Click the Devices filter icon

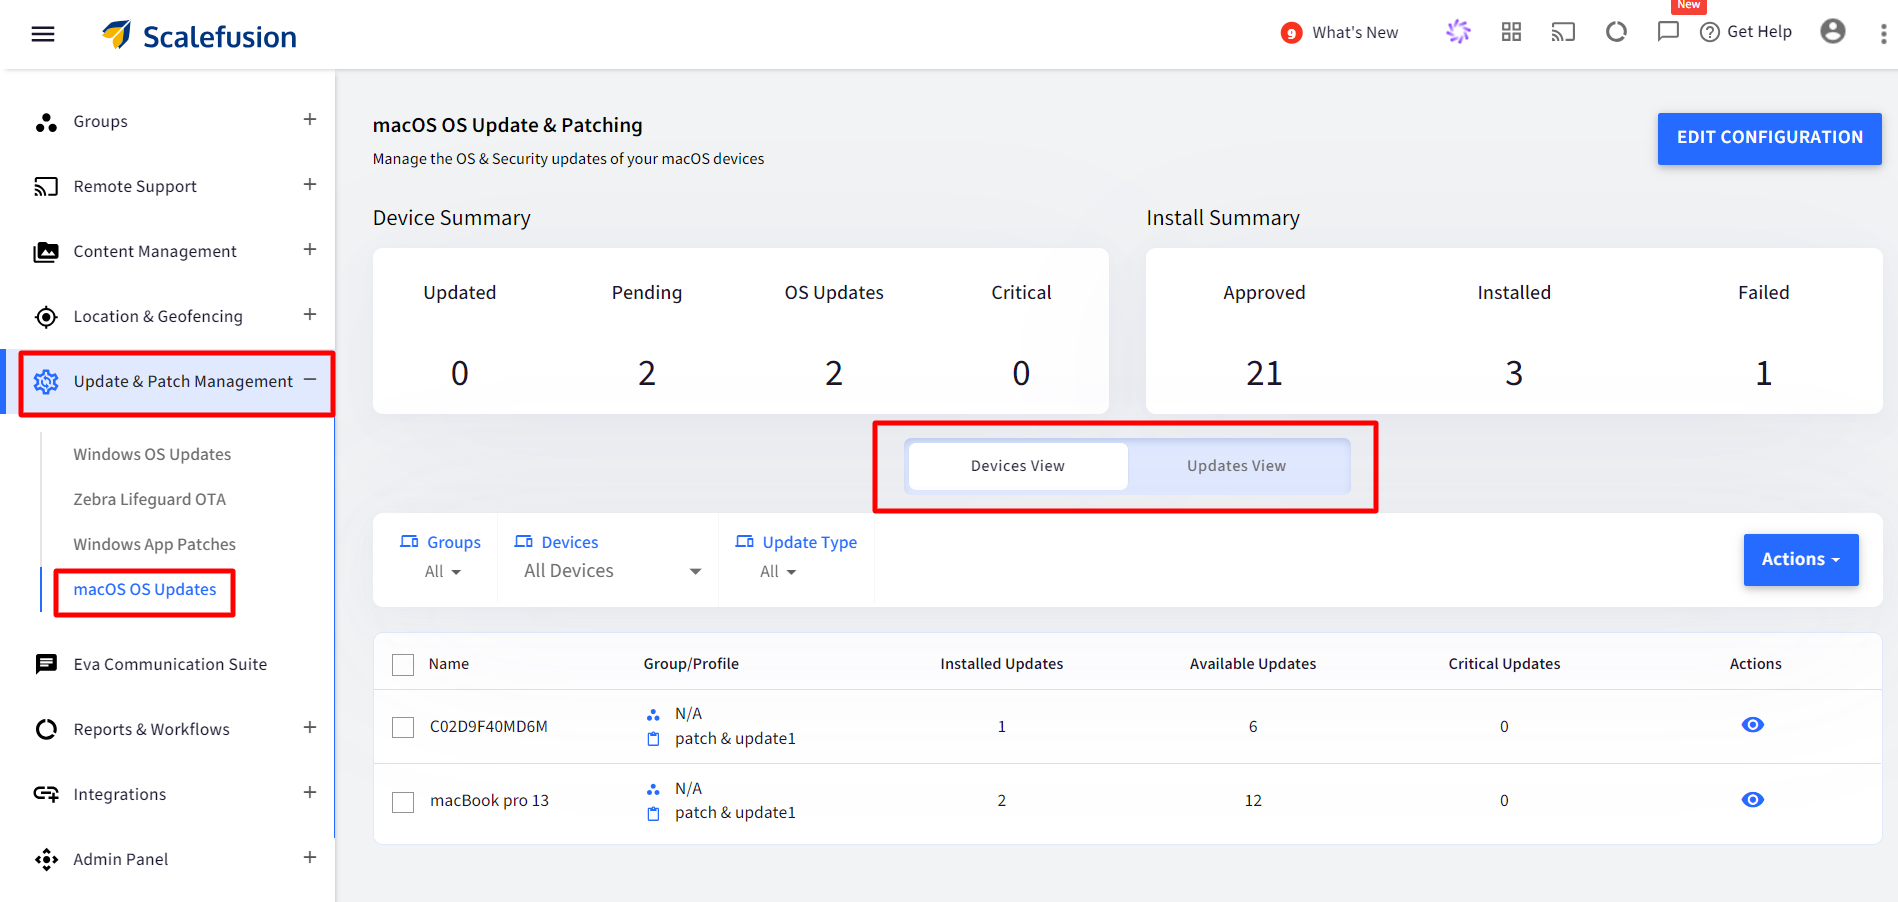(523, 541)
